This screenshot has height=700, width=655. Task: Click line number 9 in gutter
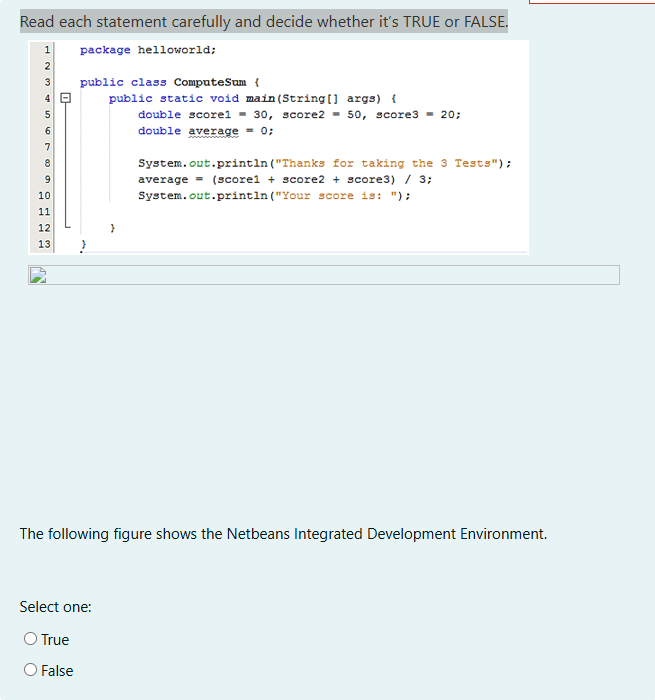(47, 179)
